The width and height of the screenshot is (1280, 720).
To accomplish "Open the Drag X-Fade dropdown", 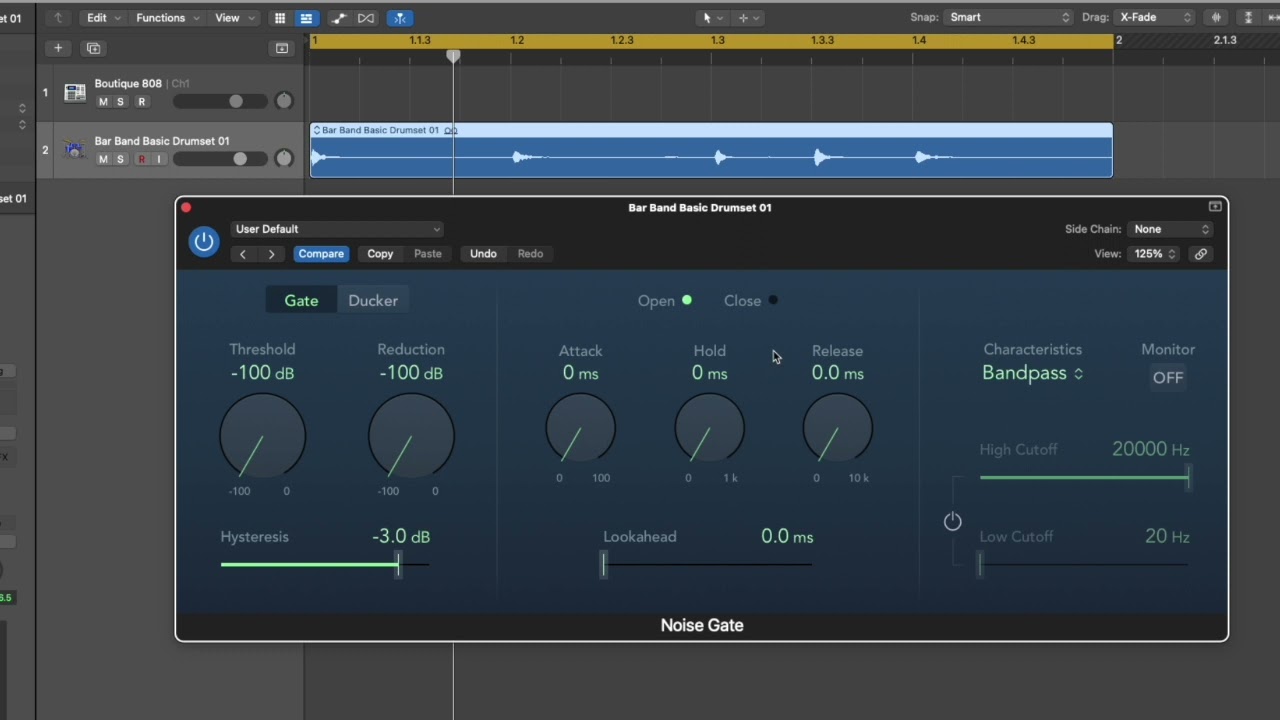I will click(1154, 17).
